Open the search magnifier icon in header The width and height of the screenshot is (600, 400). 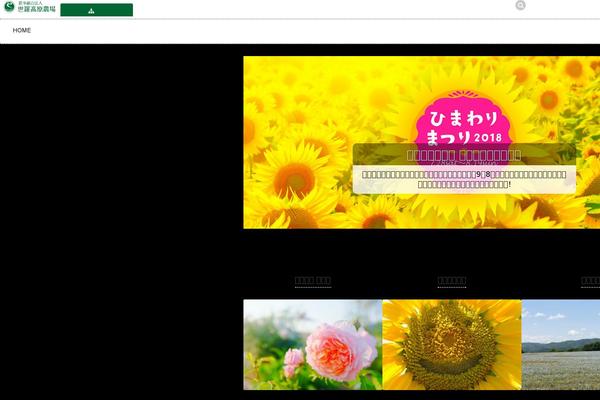(x=520, y=5)
